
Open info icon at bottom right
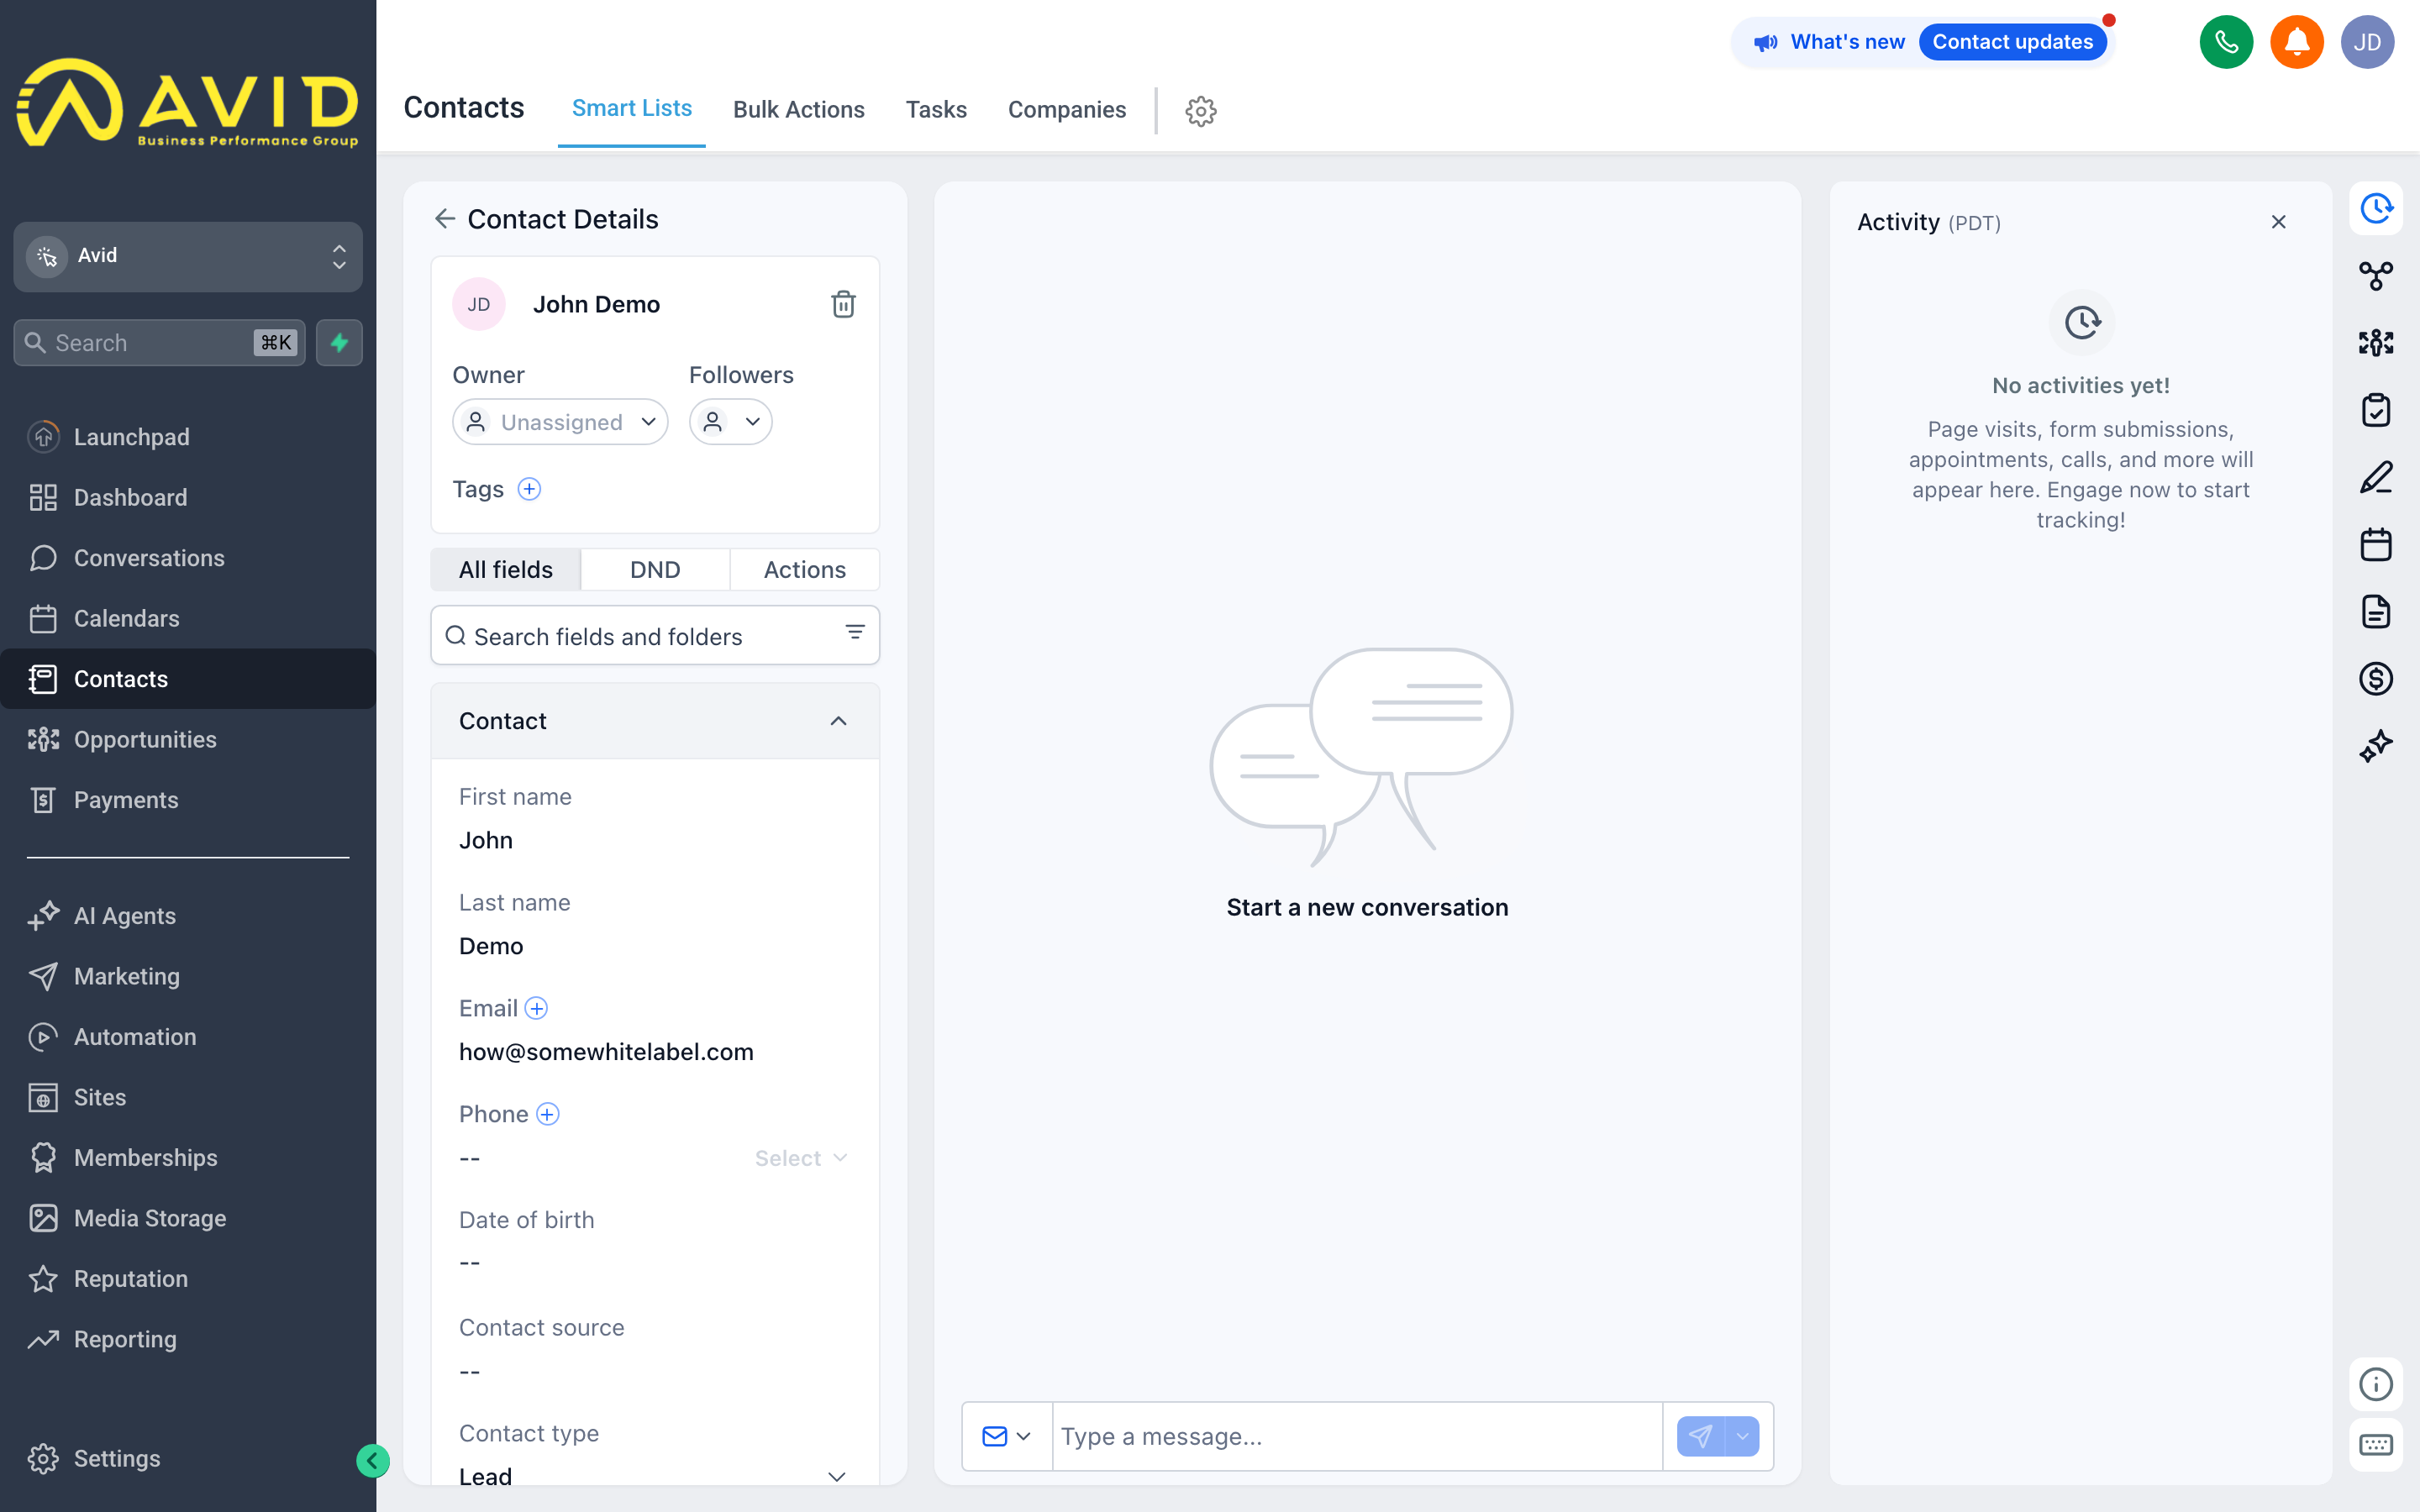[x=2375, y=1384]
